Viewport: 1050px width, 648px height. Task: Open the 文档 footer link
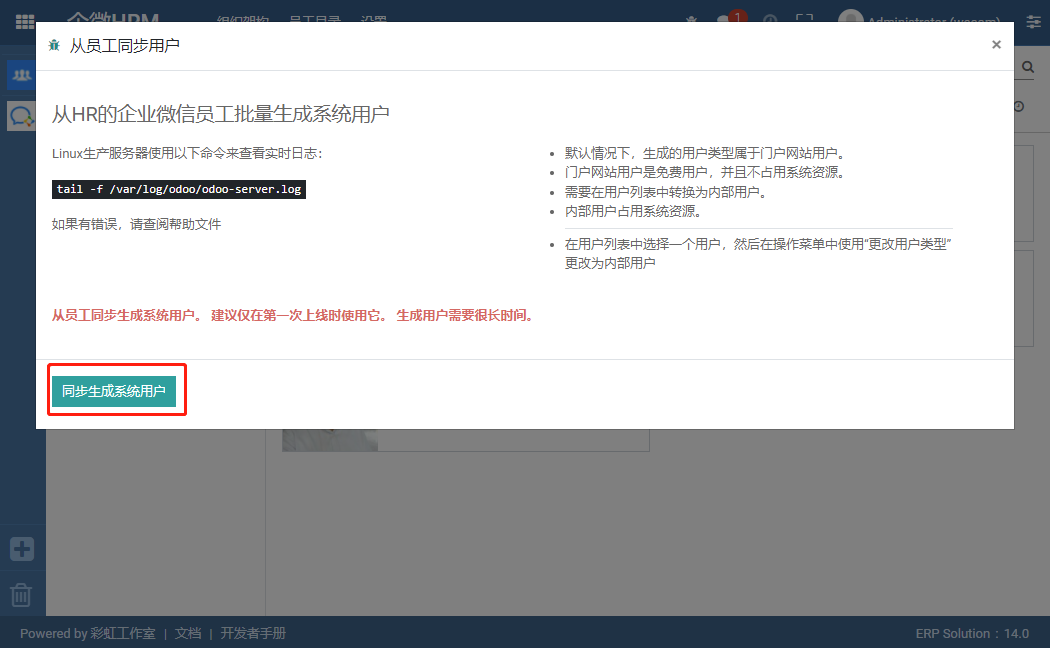(x=188, y=633)
